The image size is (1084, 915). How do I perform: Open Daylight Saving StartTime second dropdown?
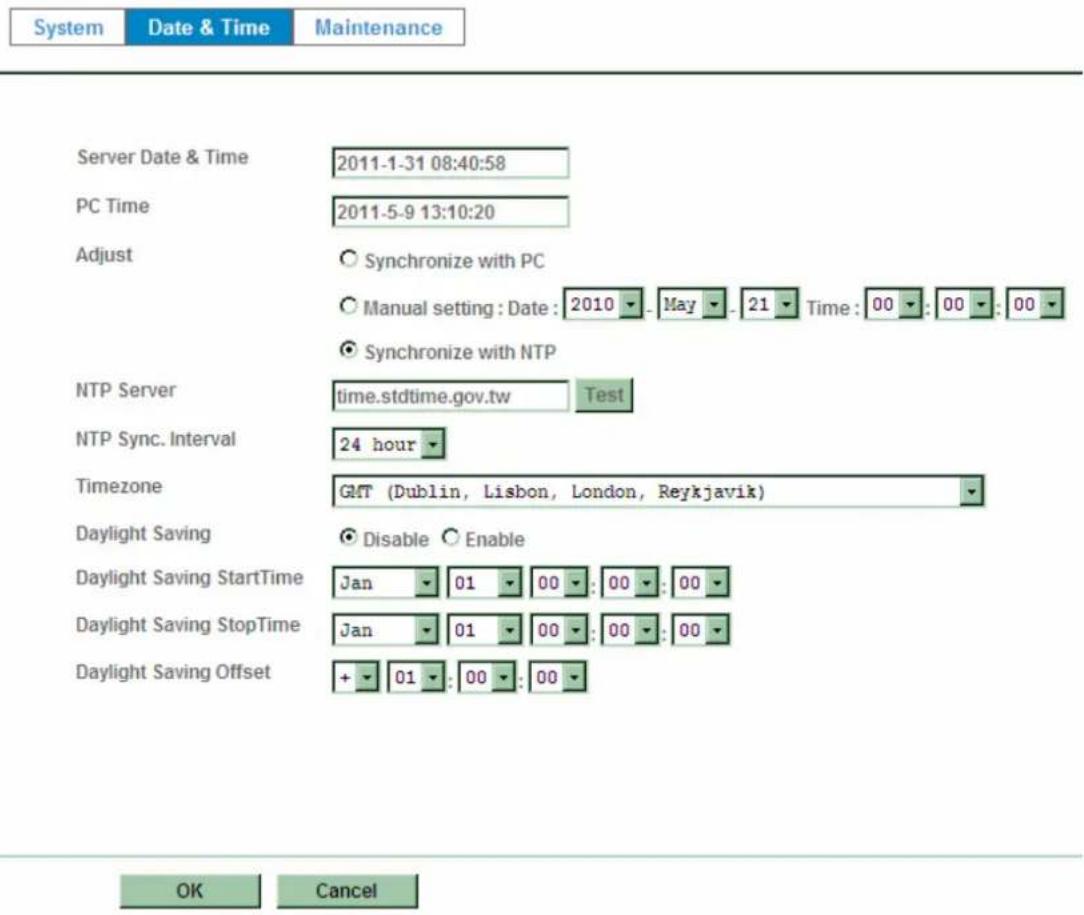(x=700, y=583)
